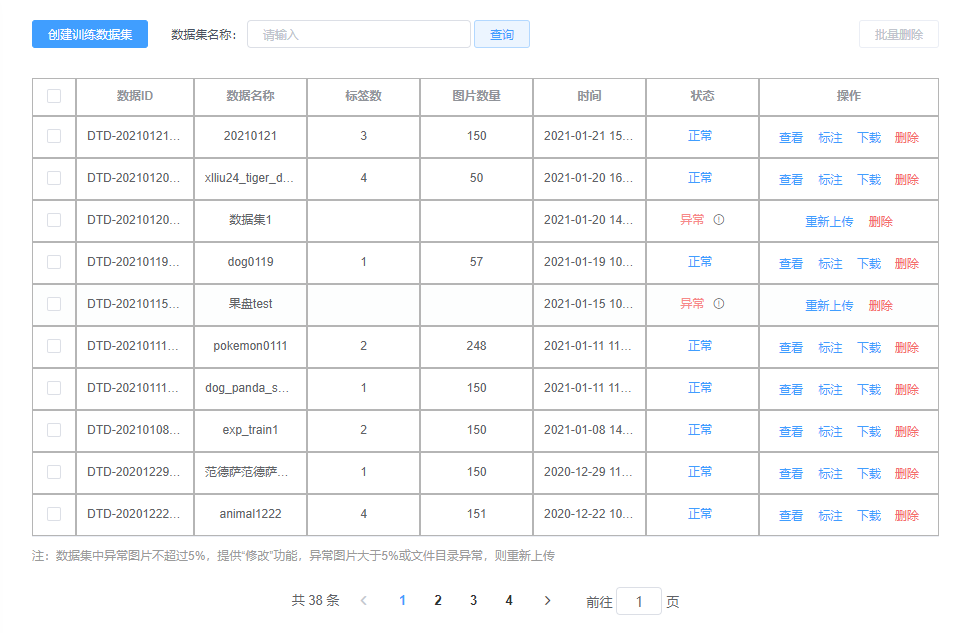The image size is (971, 633).
Task: Click 查看 in pokemon0111 row
Action: tap(791, 348)
